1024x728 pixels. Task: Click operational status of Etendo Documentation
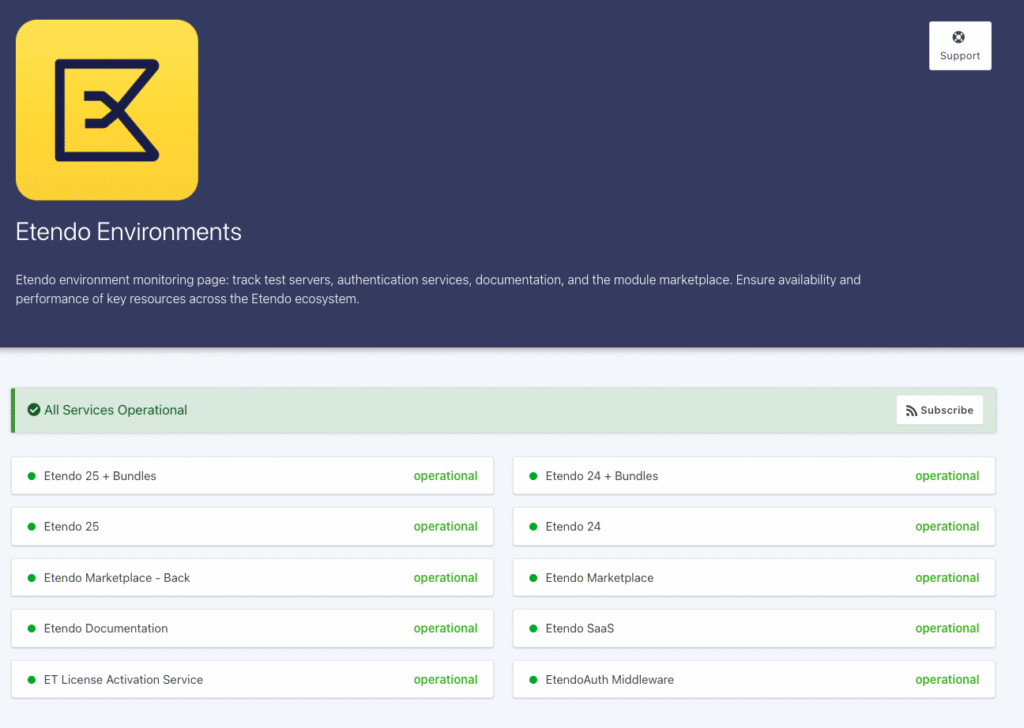(x=445, y=628)
